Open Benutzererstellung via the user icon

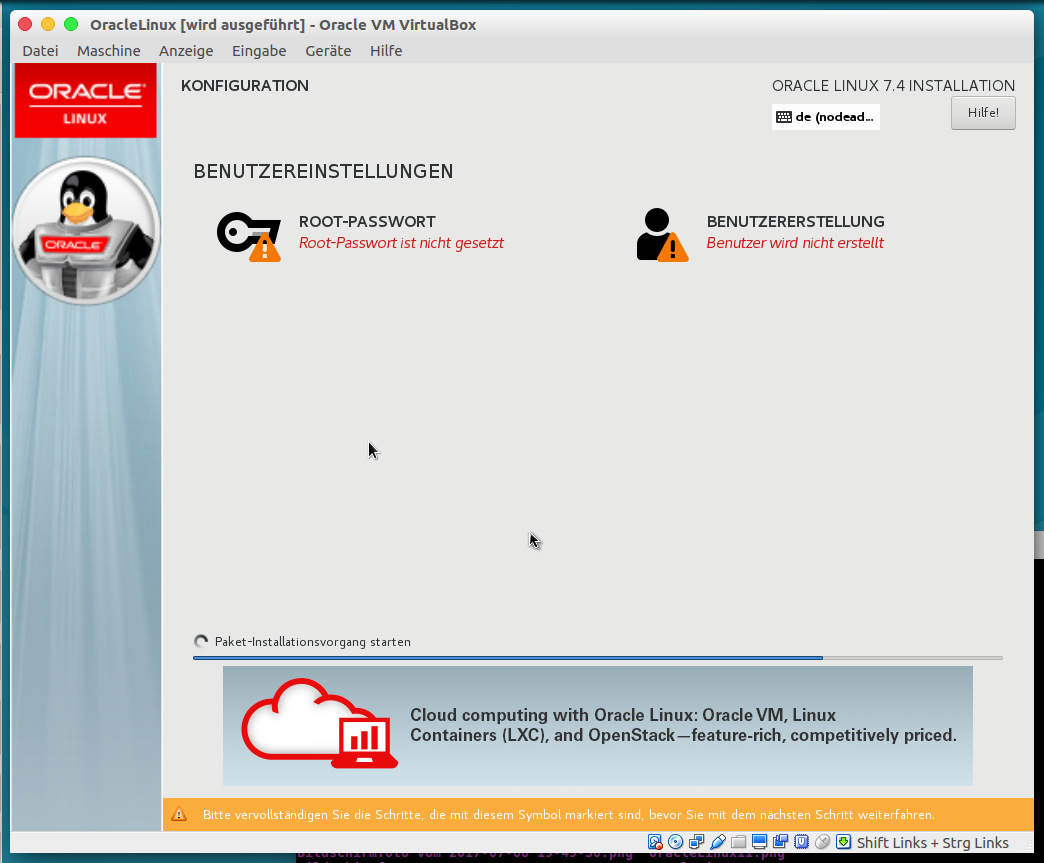pyautogui.click(x=662, y=232)
